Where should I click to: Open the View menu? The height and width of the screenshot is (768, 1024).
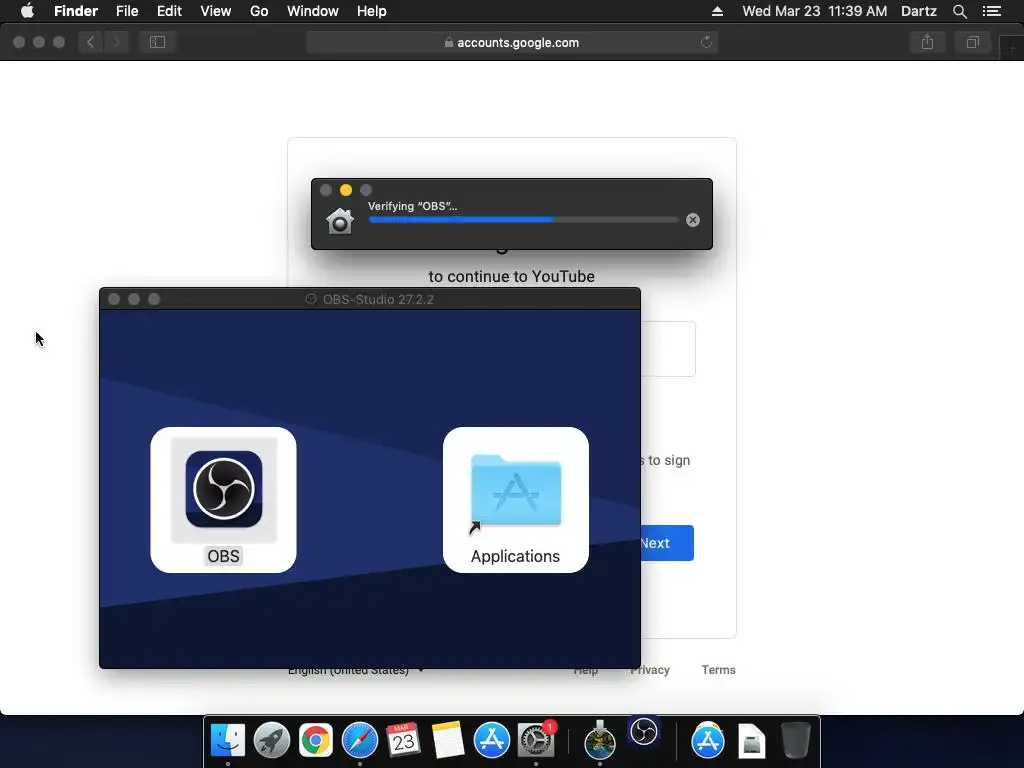pyautogui.click(x=216, y=11)
